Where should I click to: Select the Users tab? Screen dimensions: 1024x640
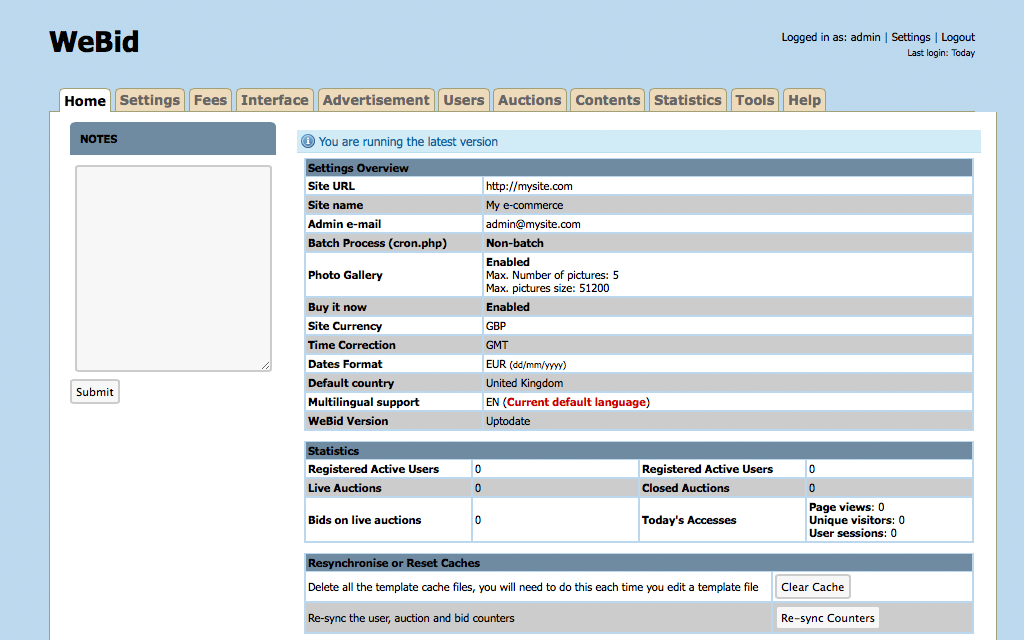tap(463, 100)
